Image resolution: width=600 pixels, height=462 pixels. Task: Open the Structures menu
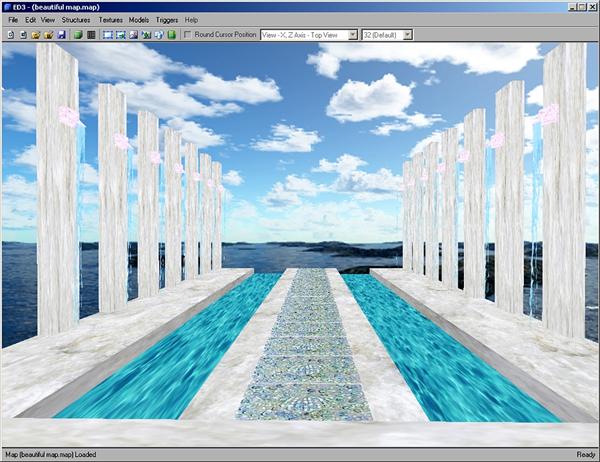(75, 20)
